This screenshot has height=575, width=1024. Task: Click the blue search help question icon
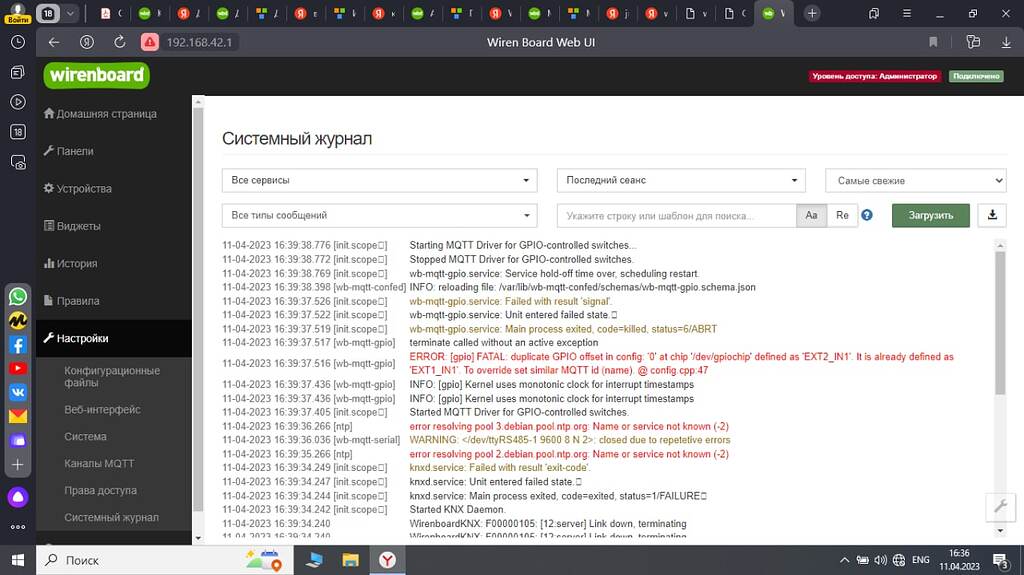(x=867, y=215)
